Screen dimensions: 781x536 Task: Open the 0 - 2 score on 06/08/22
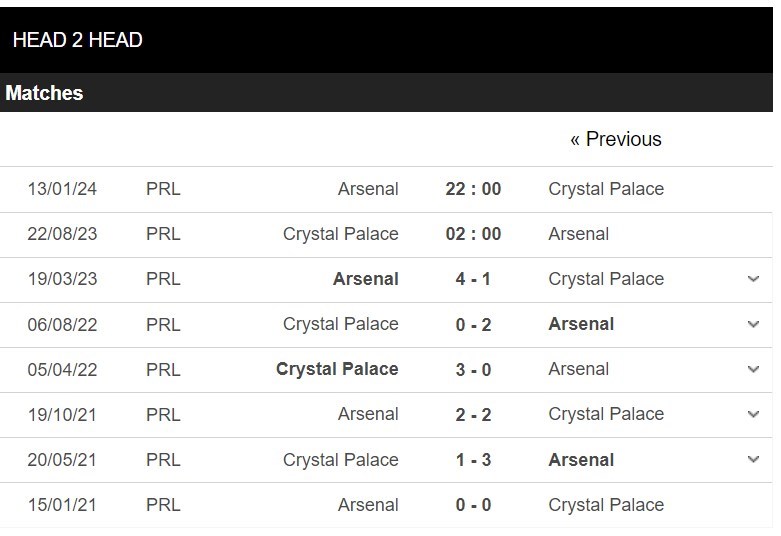(x=473, y=324)
